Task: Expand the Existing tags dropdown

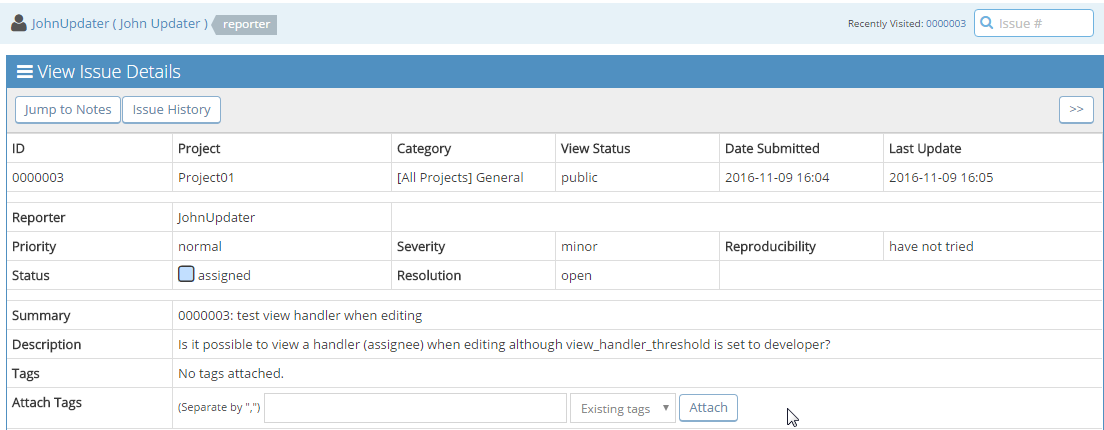Action: tap(622, 408)
